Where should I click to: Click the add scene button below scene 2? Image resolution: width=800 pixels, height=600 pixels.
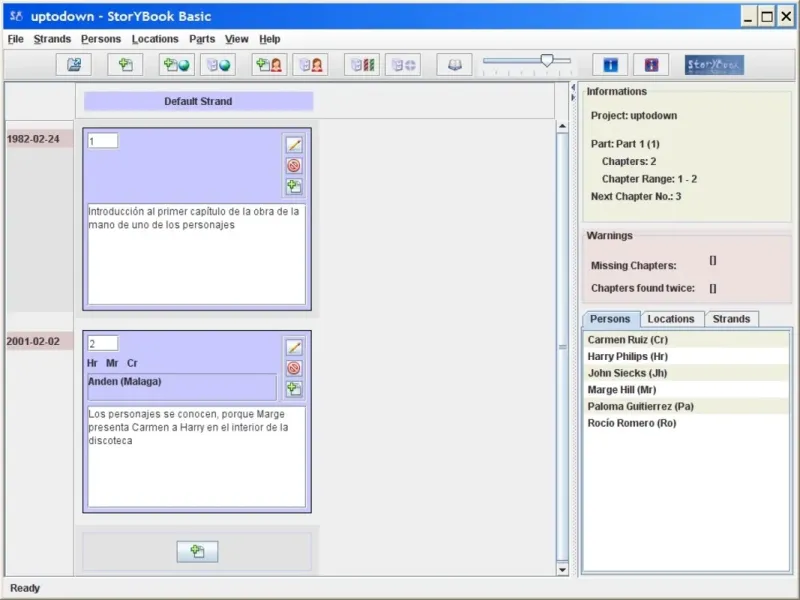coord(197,552)
